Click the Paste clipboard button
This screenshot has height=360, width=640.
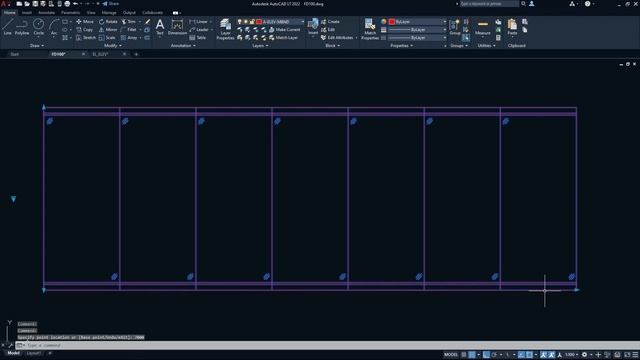[x=512, y=27]
